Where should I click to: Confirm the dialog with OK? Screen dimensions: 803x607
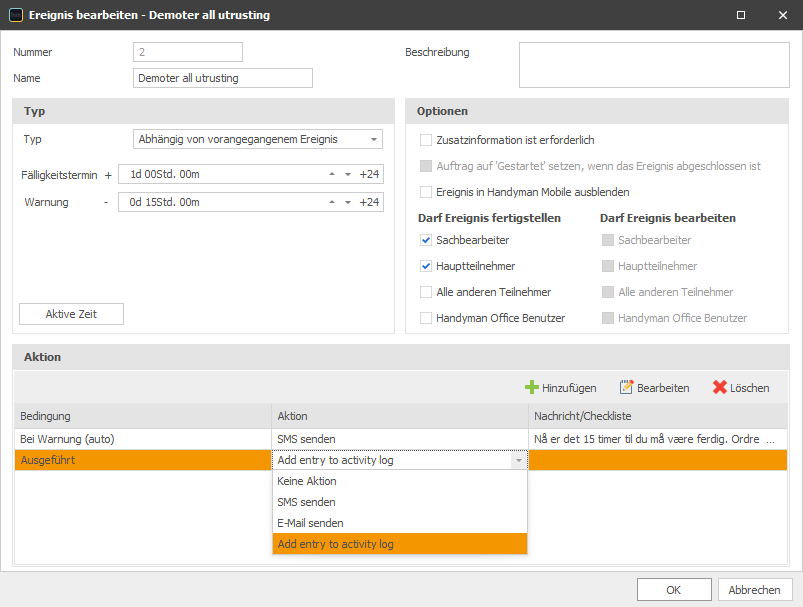coord(674,590)
